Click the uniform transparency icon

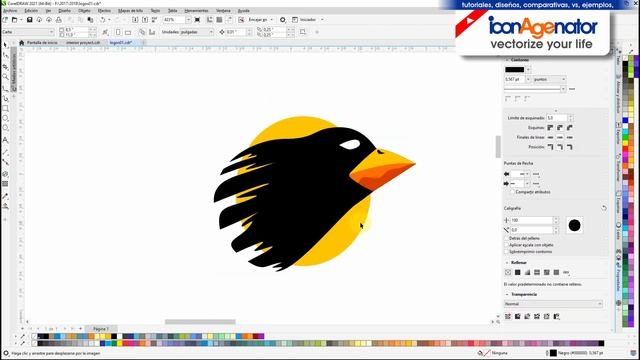pos(518,316)
